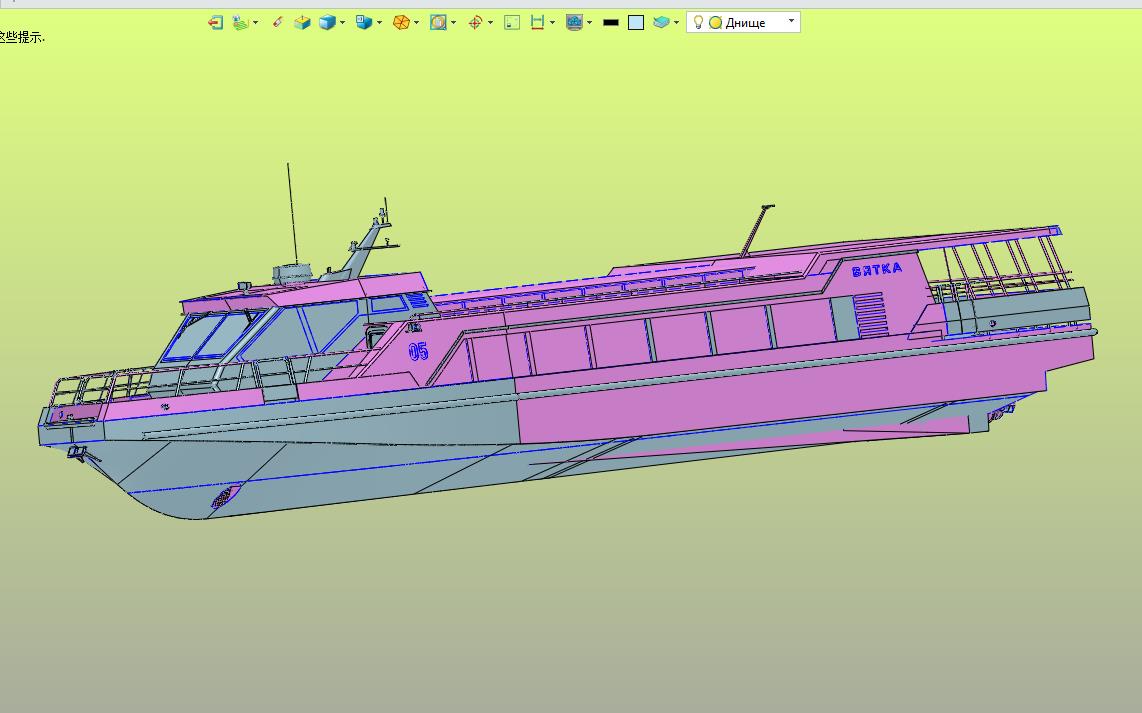Select the 05 number on the ship
The width and height of the screenshot is (1142, 713).
pyautogui.click(x=418, y=351)
